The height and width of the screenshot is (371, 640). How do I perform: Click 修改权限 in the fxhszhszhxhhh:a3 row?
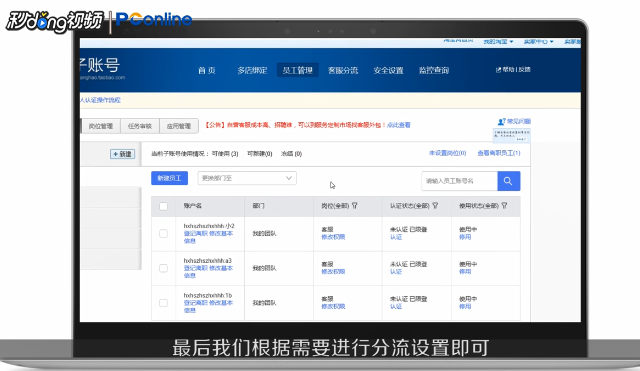pyautogui.click(x=333, y=272)
